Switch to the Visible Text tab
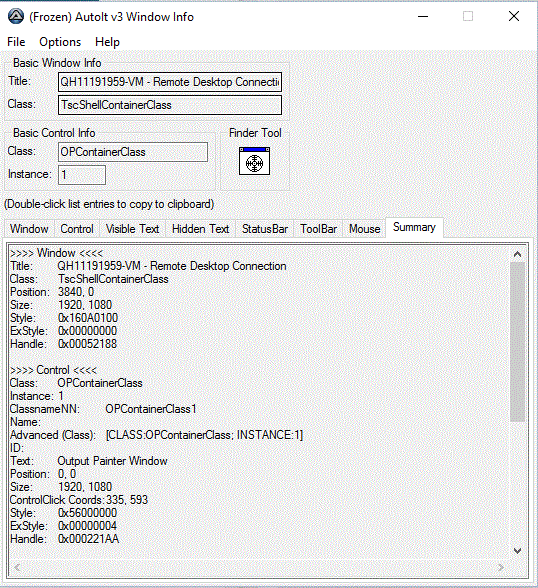Image resolution: width=538 pixels, height=588 pixels. click(x=132, y=229)
